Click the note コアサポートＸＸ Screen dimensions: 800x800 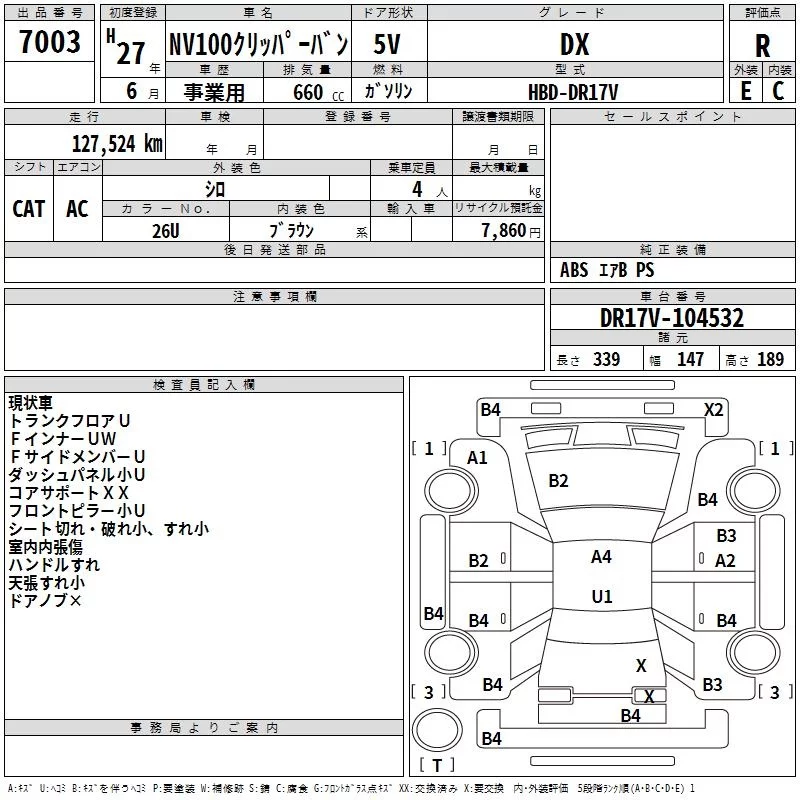pos(69,492)
